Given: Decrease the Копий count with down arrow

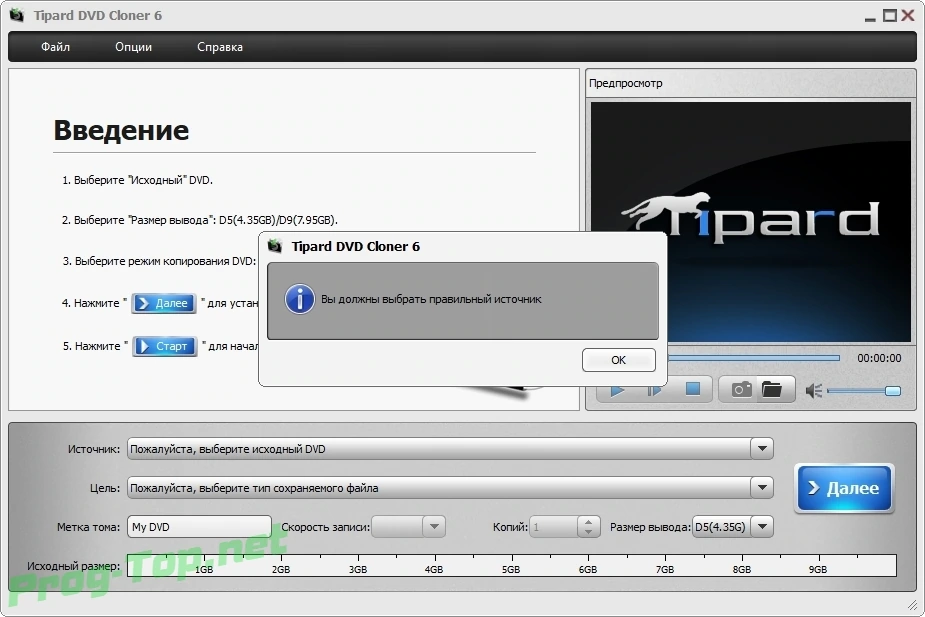Looking at the screenshot, I should point(588,532).
